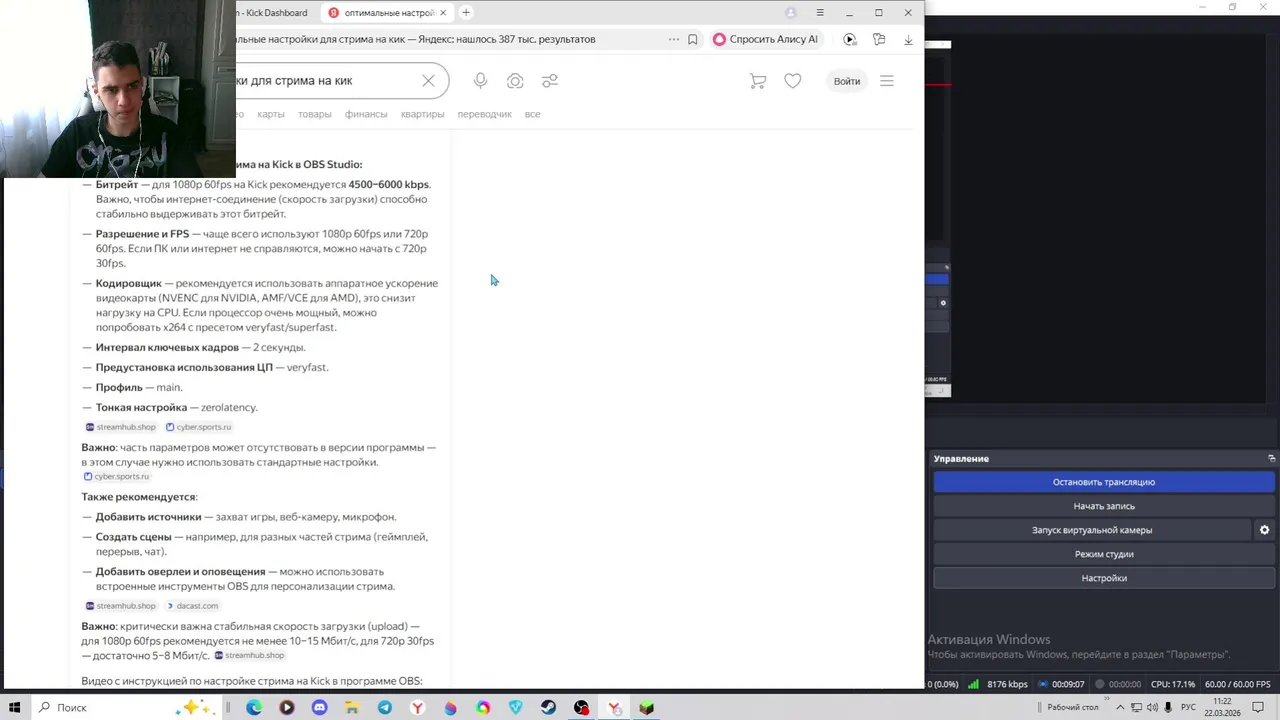Click the 00:09:07 stream timer in OBS

[1068, 684]
